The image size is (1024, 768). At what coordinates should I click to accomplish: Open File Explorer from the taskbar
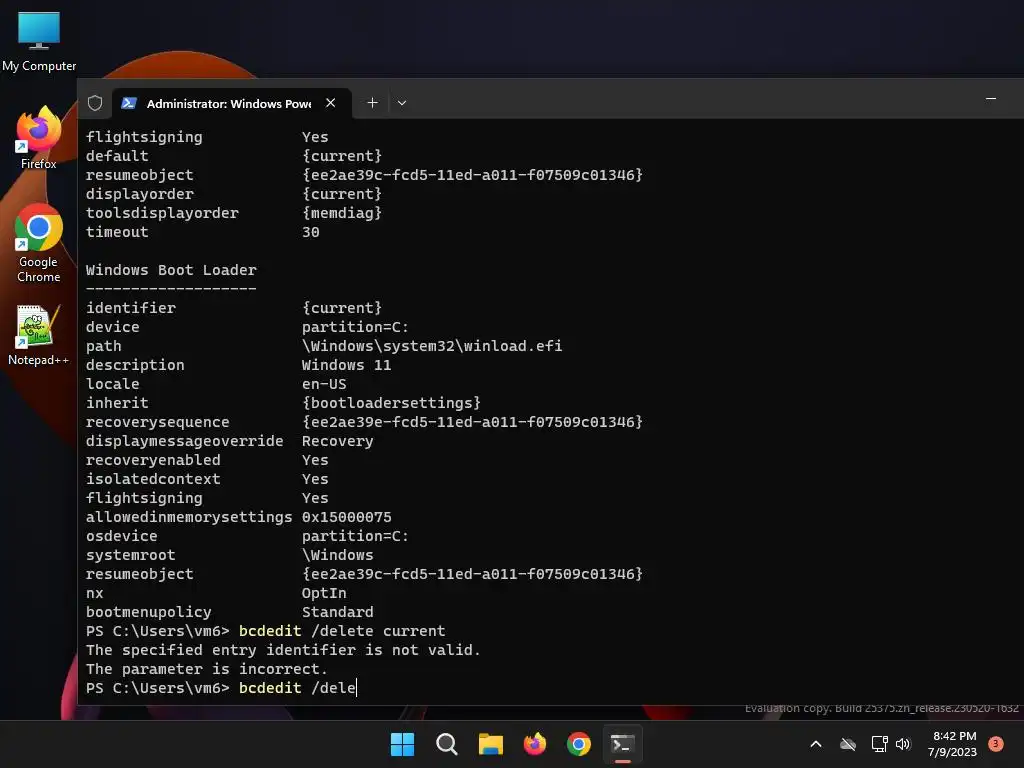point(490,744)
